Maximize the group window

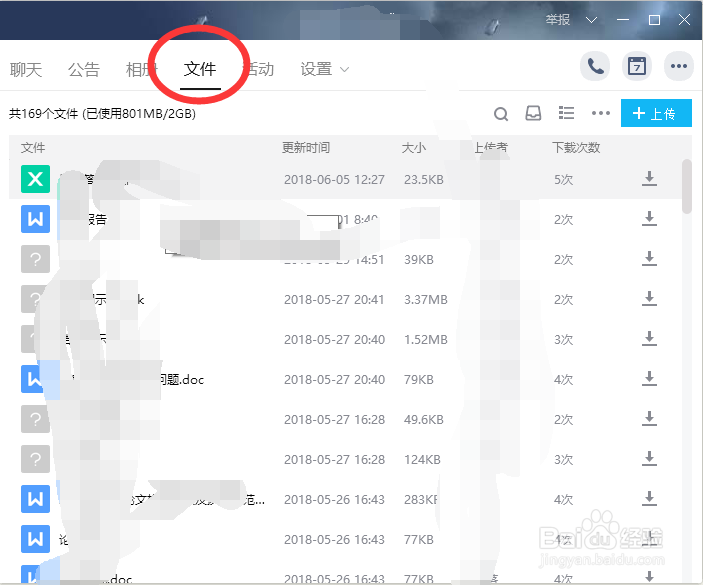[654, 20]
